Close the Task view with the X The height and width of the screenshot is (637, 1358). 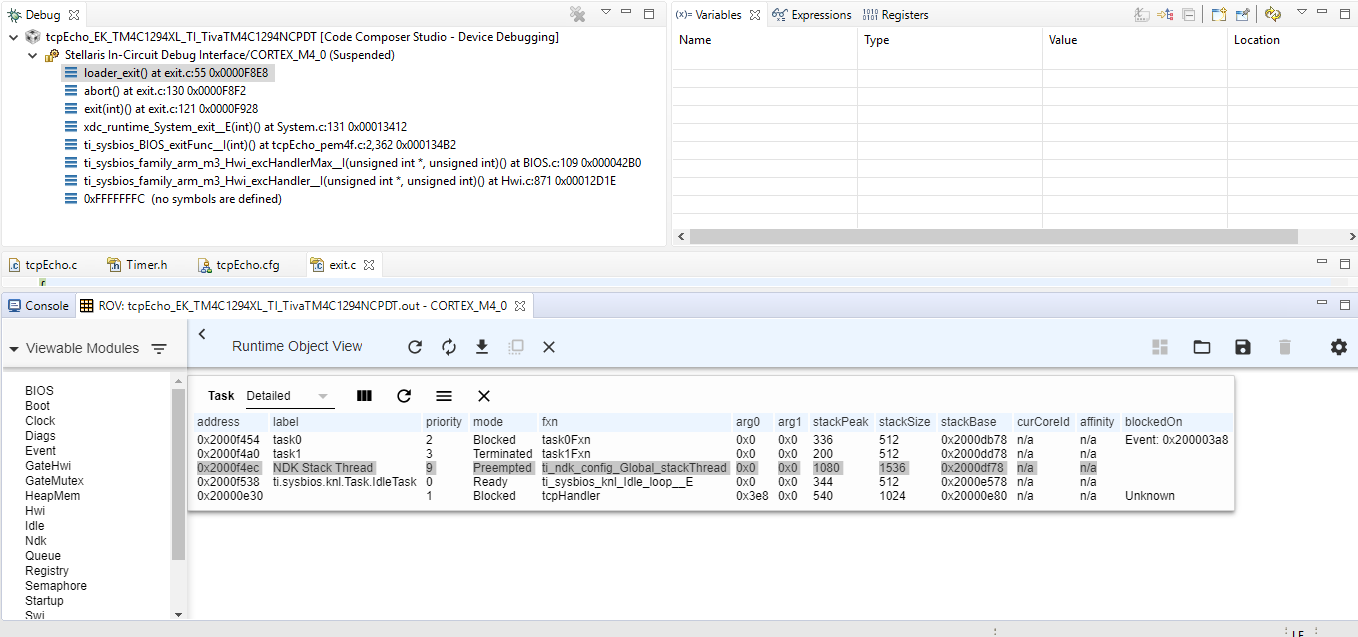(x=484, y=396)
